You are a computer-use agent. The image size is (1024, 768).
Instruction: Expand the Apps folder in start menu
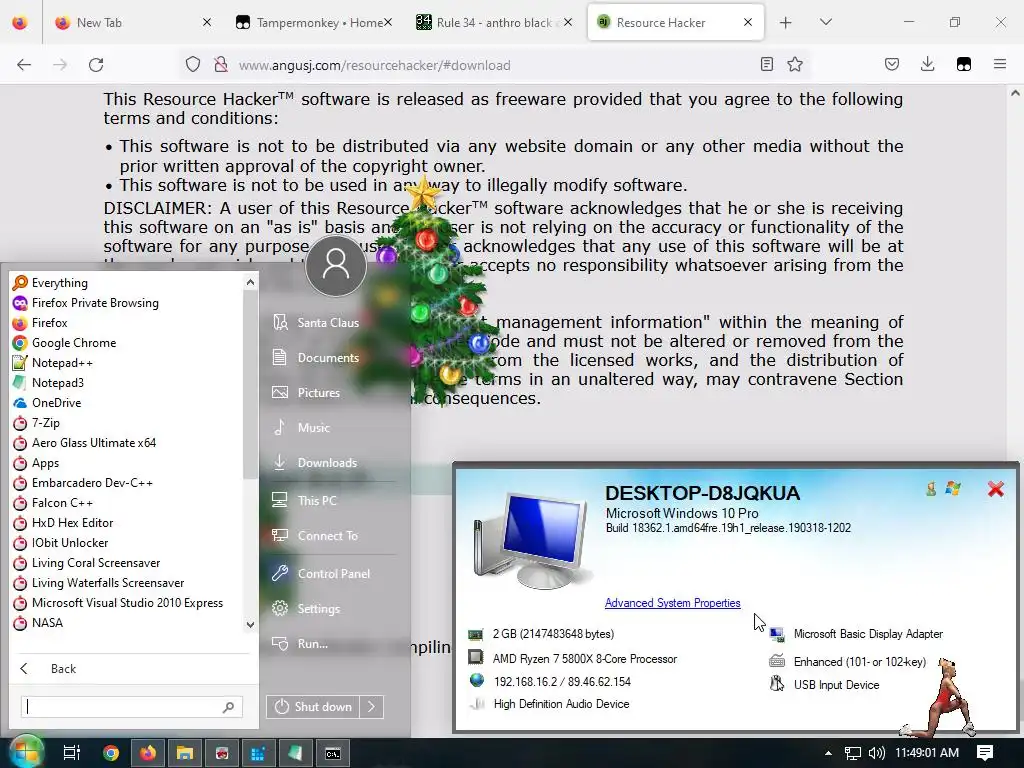[36, 463]
